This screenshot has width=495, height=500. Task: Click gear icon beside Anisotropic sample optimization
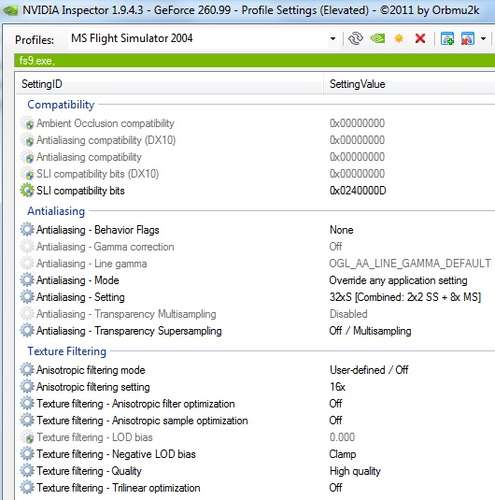click(27, 420)
